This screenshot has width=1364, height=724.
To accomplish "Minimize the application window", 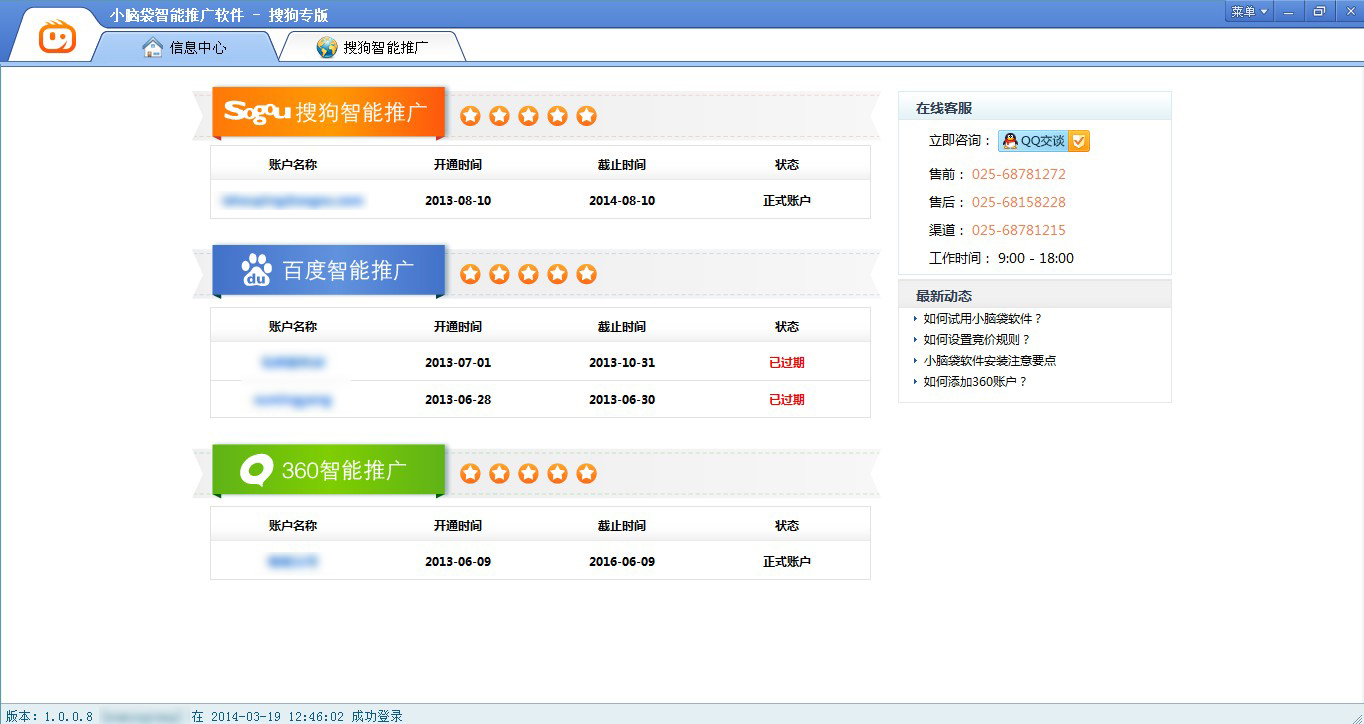I will click(x=1289, y=11).
